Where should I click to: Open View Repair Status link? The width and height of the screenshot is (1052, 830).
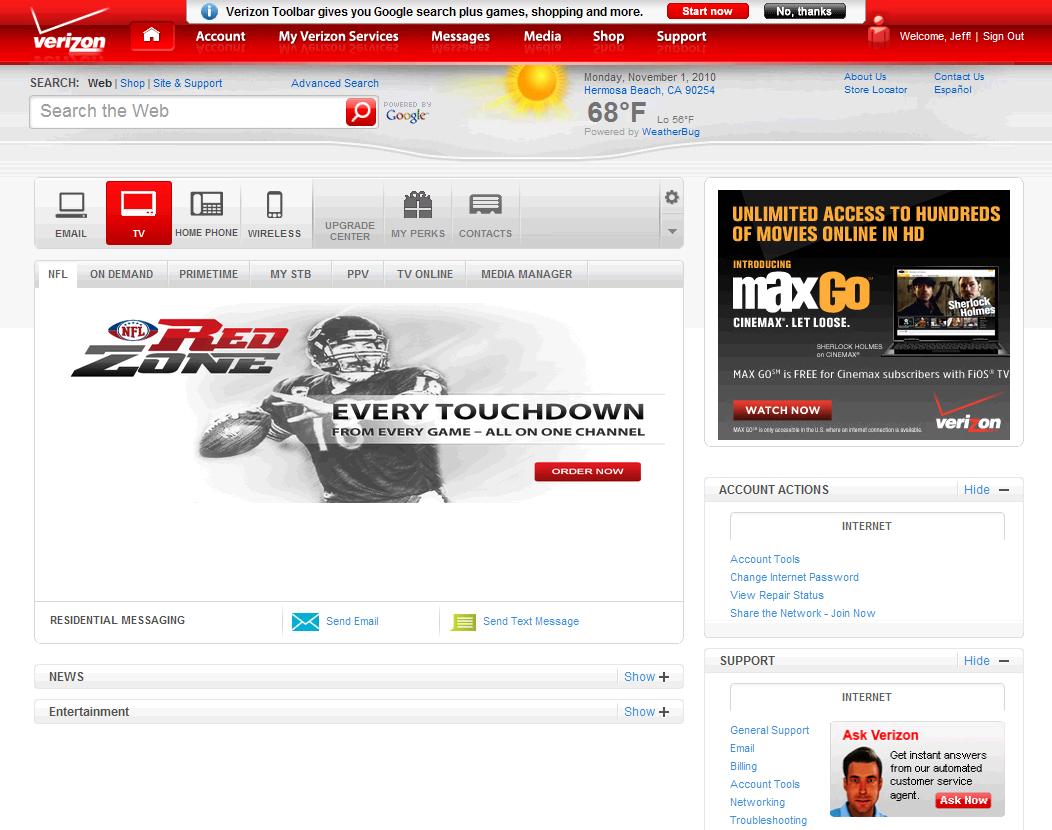[776, 595]
